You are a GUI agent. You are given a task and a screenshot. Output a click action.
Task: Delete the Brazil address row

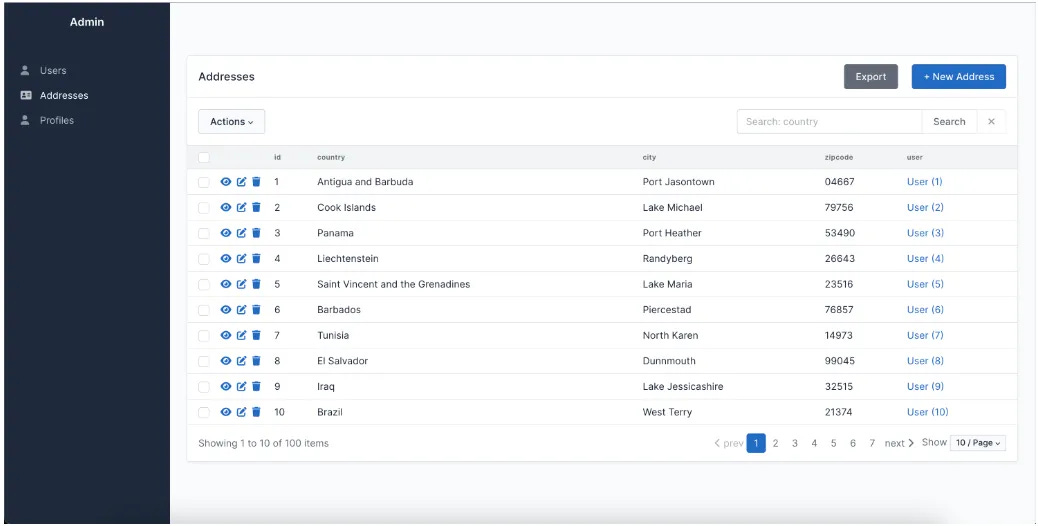click(256, 412)
